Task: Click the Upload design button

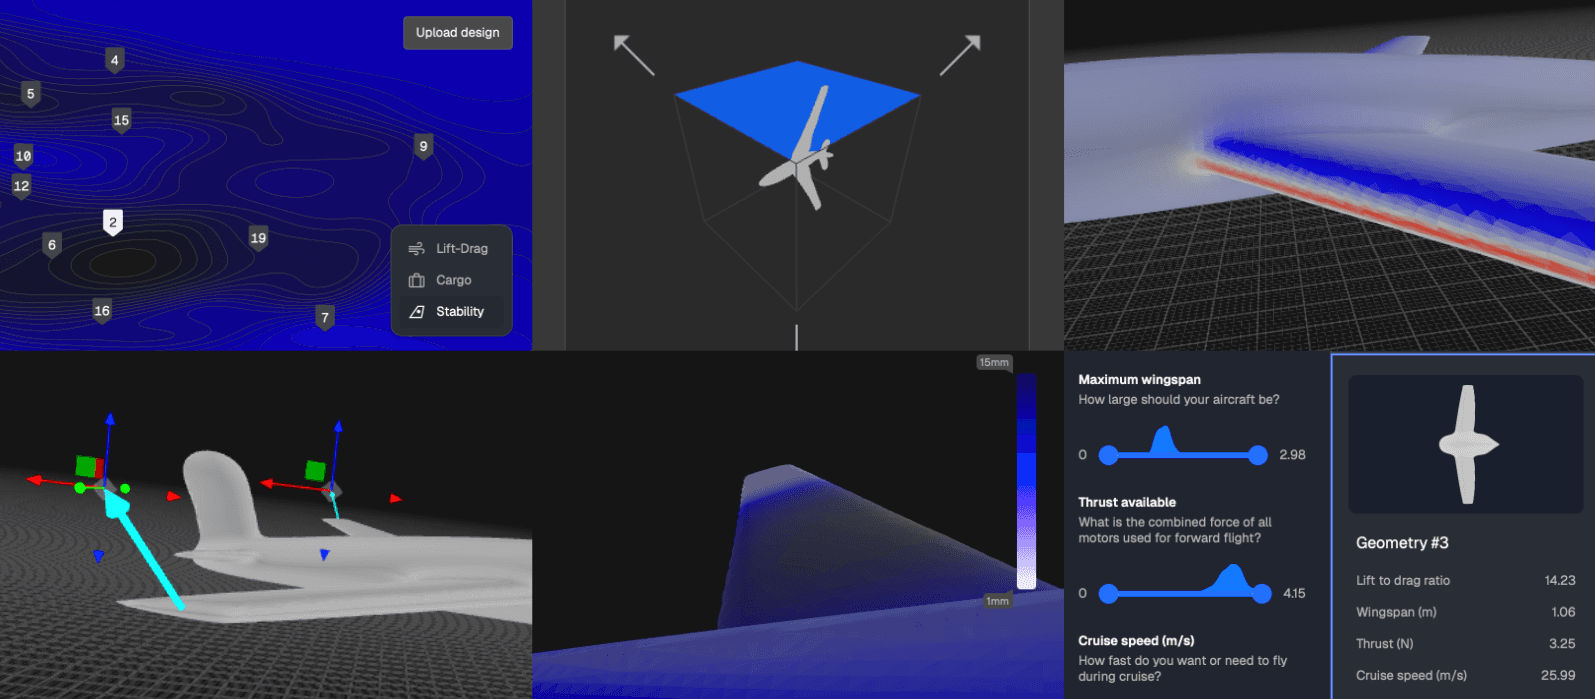Action: 458,33
